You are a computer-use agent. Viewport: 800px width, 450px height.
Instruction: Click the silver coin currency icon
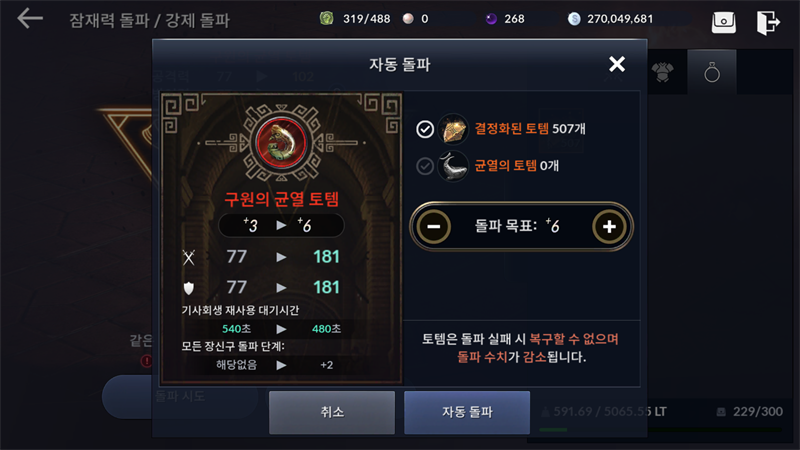click(x=574, y=19)
